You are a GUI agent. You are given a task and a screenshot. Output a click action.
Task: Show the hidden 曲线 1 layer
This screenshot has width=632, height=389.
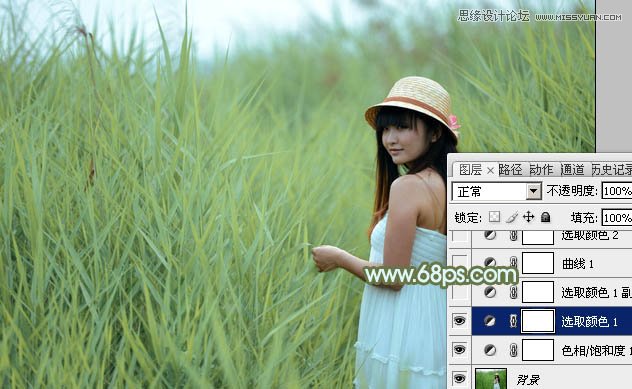[459, 263]
